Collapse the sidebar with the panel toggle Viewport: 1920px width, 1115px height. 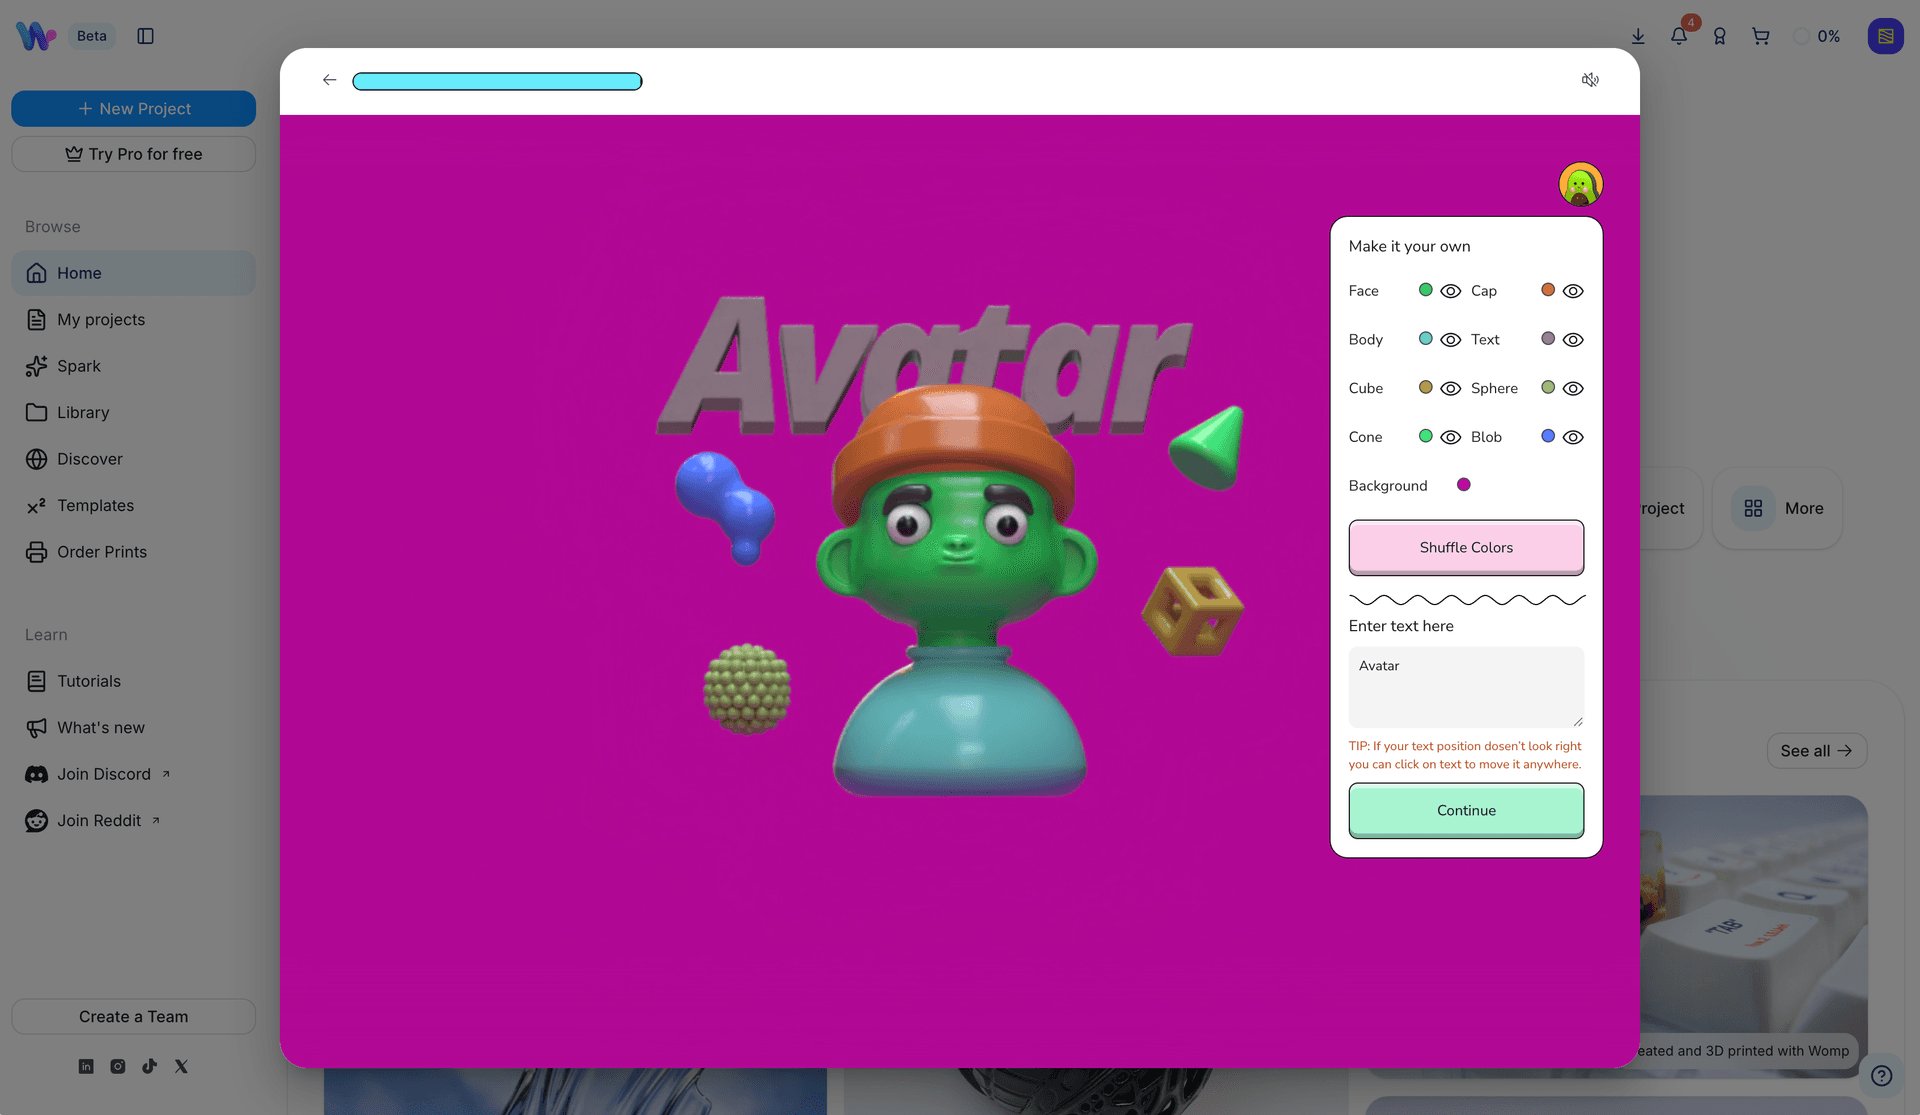[x=146, y=35]
